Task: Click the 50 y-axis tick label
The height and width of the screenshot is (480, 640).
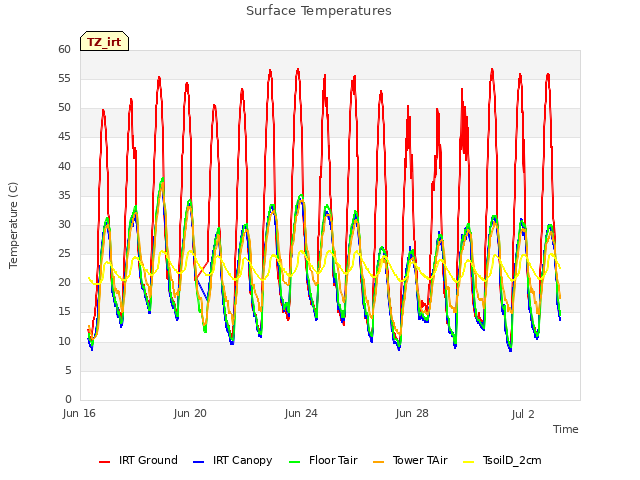Action: (x=64, y=108)
